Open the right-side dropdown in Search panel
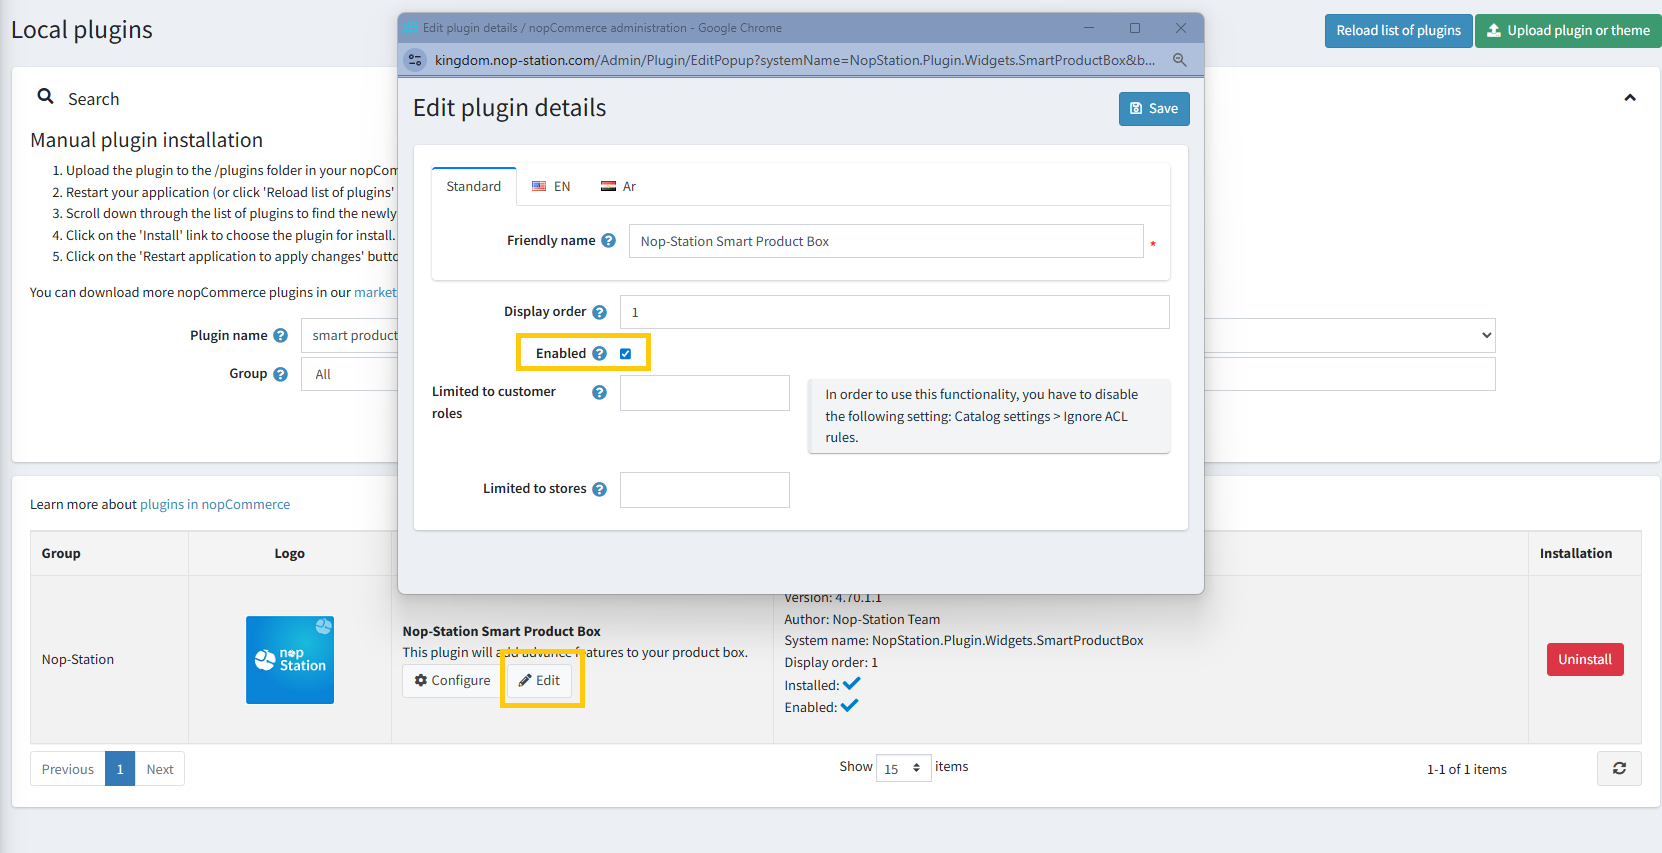1662x853 pixels. point(1350,336)
